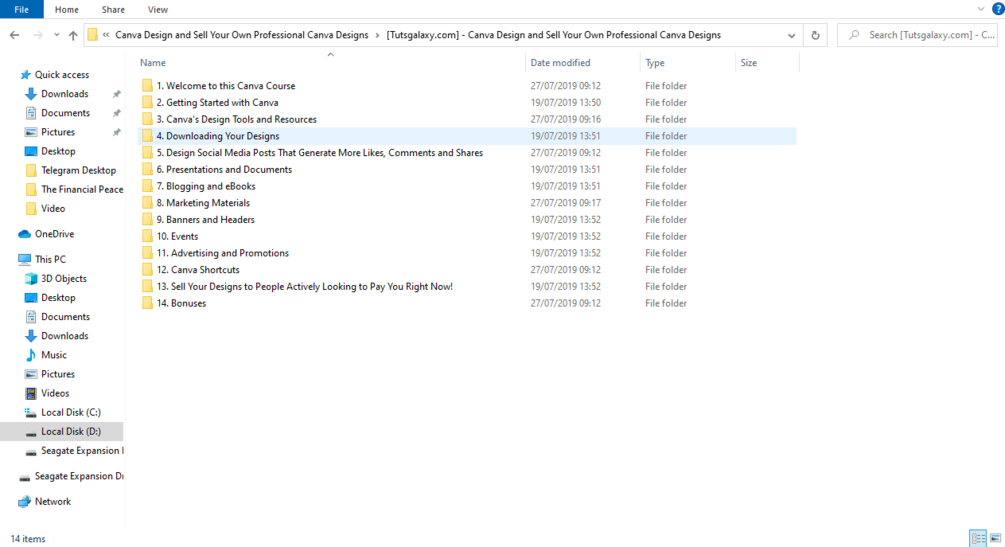1005x547 pixels.
Task: Open pinned Documents under Quick access
Action: 65,114
